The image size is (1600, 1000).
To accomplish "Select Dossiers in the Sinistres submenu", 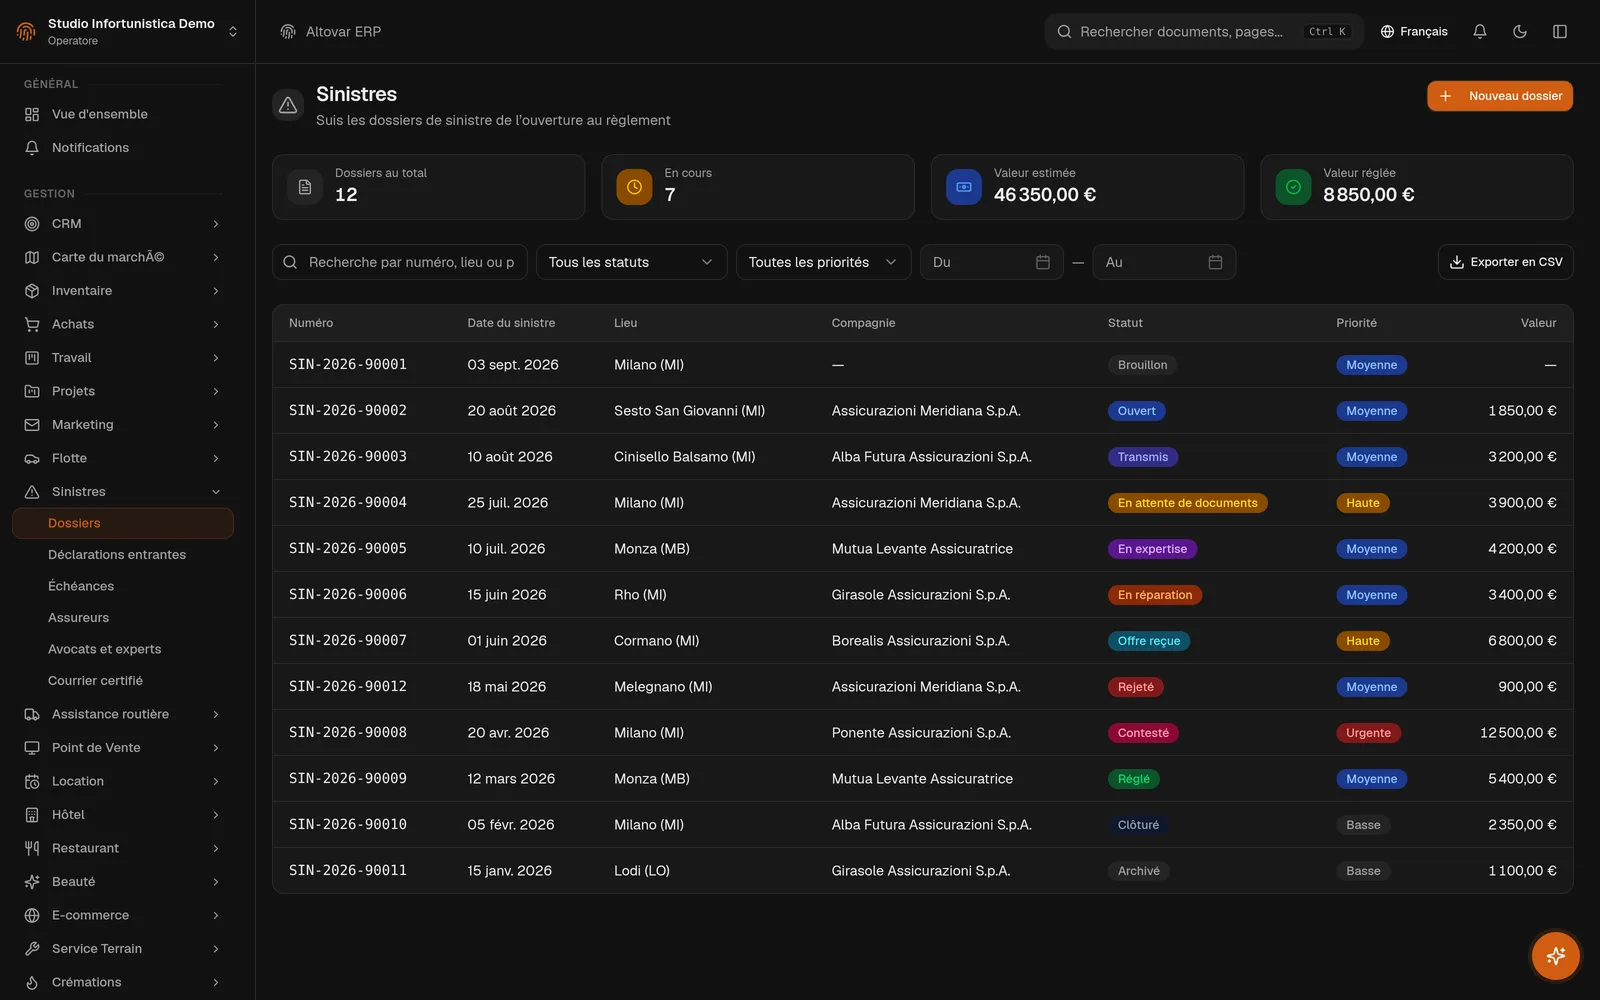I will coord(123,523).
